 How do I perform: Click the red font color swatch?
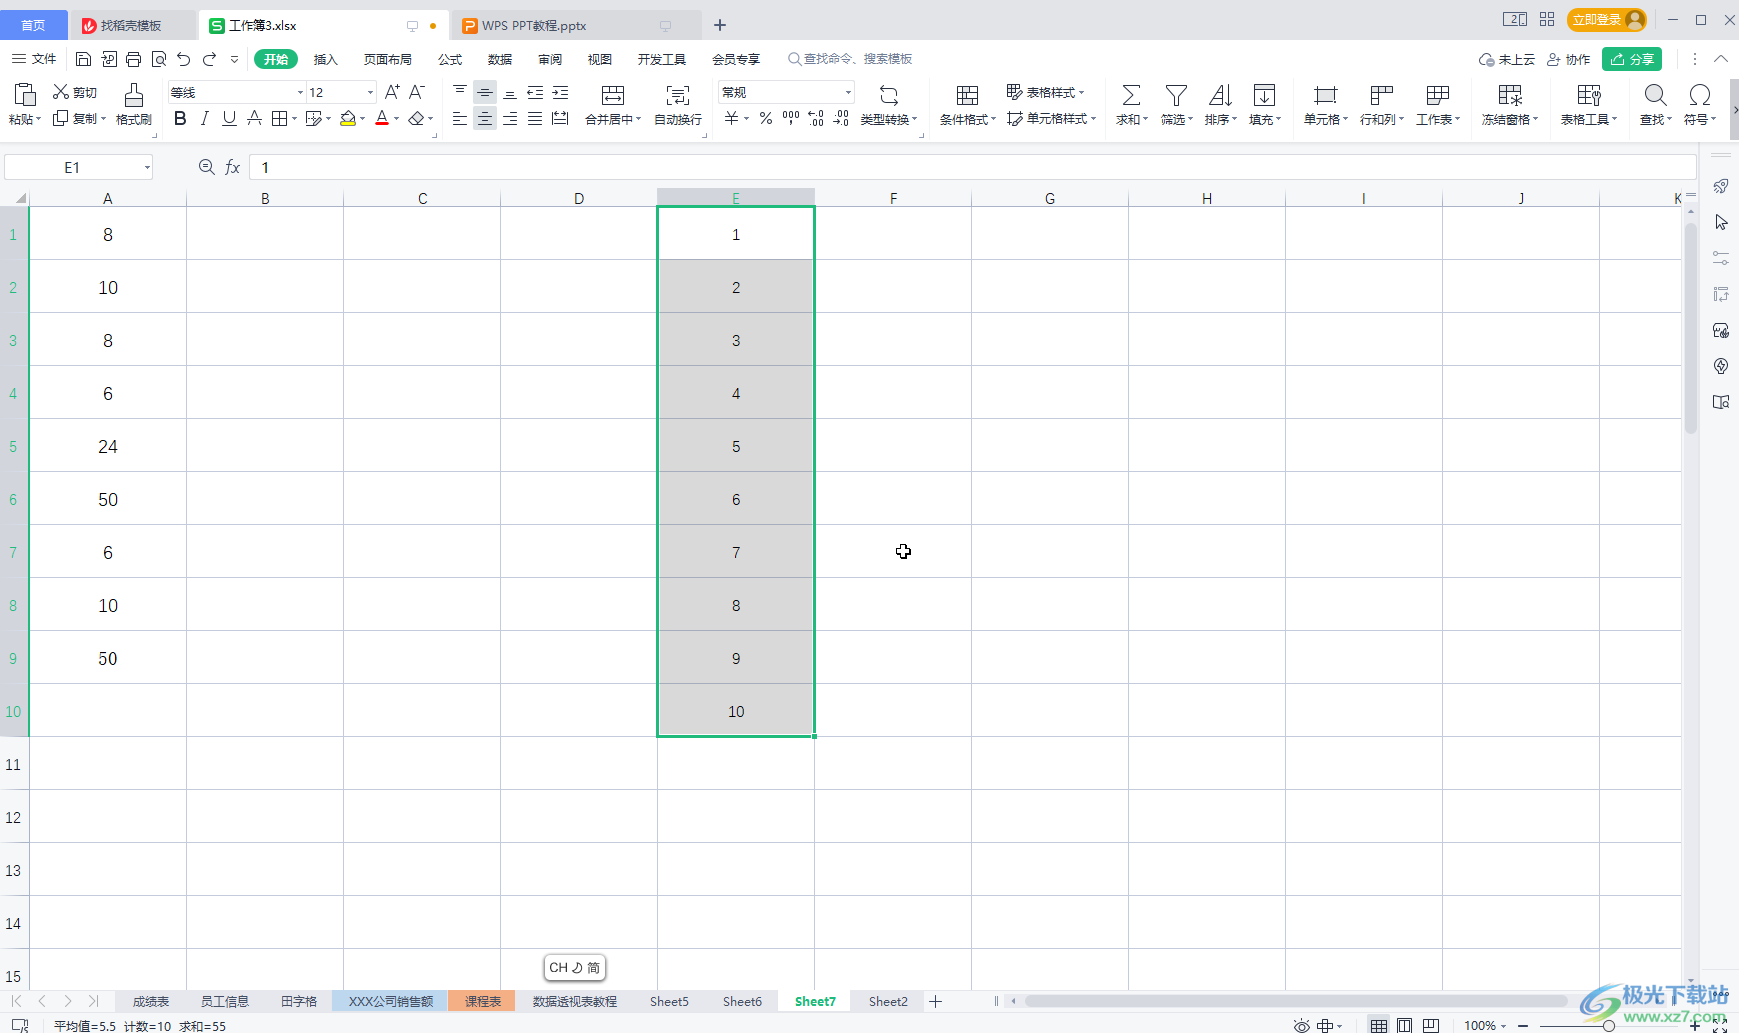[382, 119]
